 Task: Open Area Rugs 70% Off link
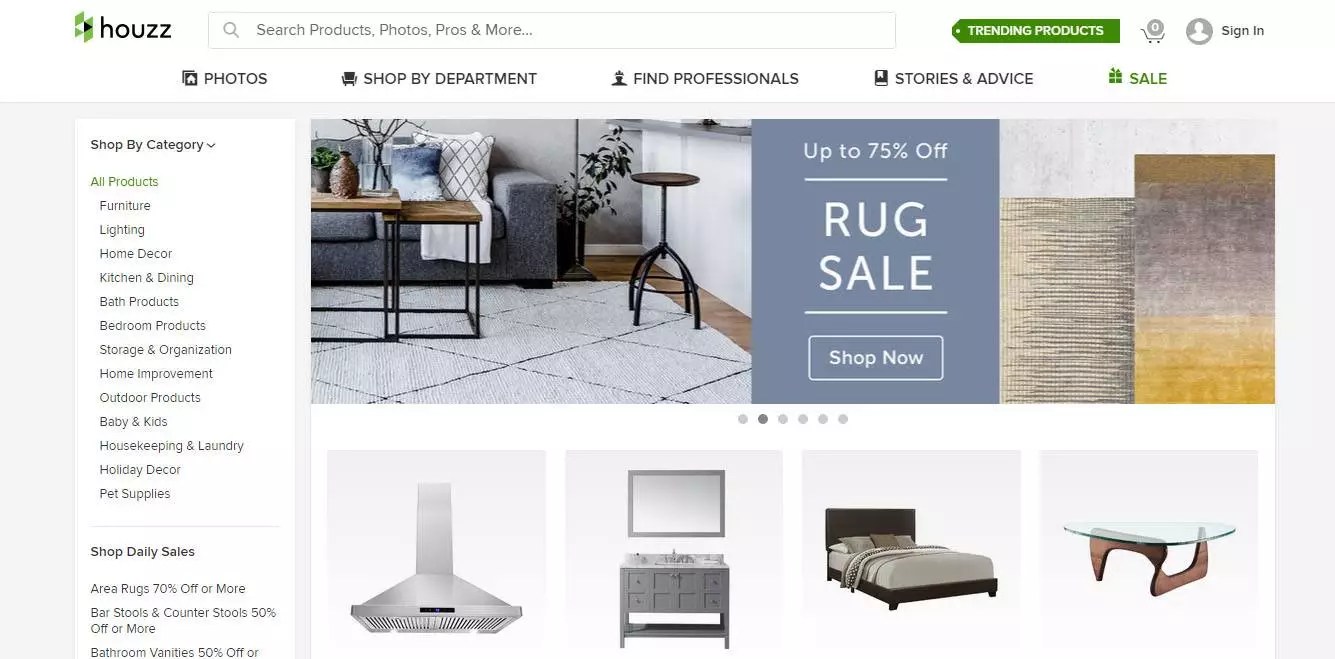(168, 589)
